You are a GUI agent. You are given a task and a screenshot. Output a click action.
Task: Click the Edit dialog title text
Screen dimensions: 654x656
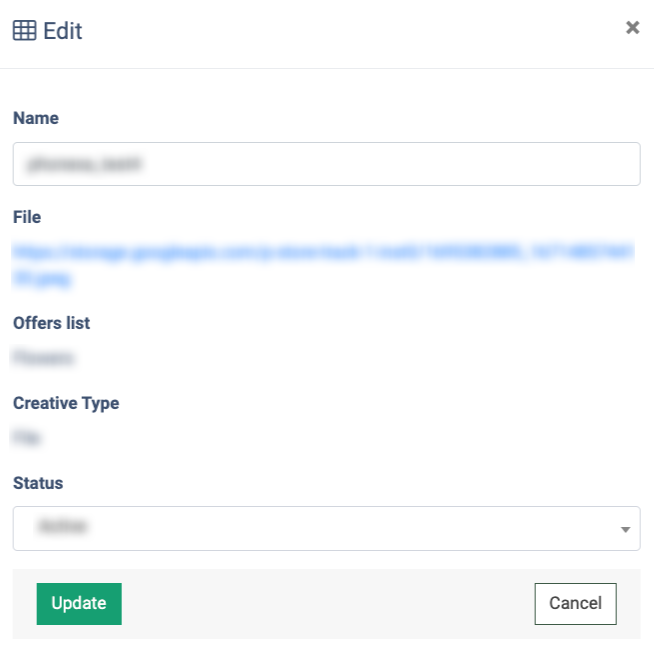tap(63, 31)
